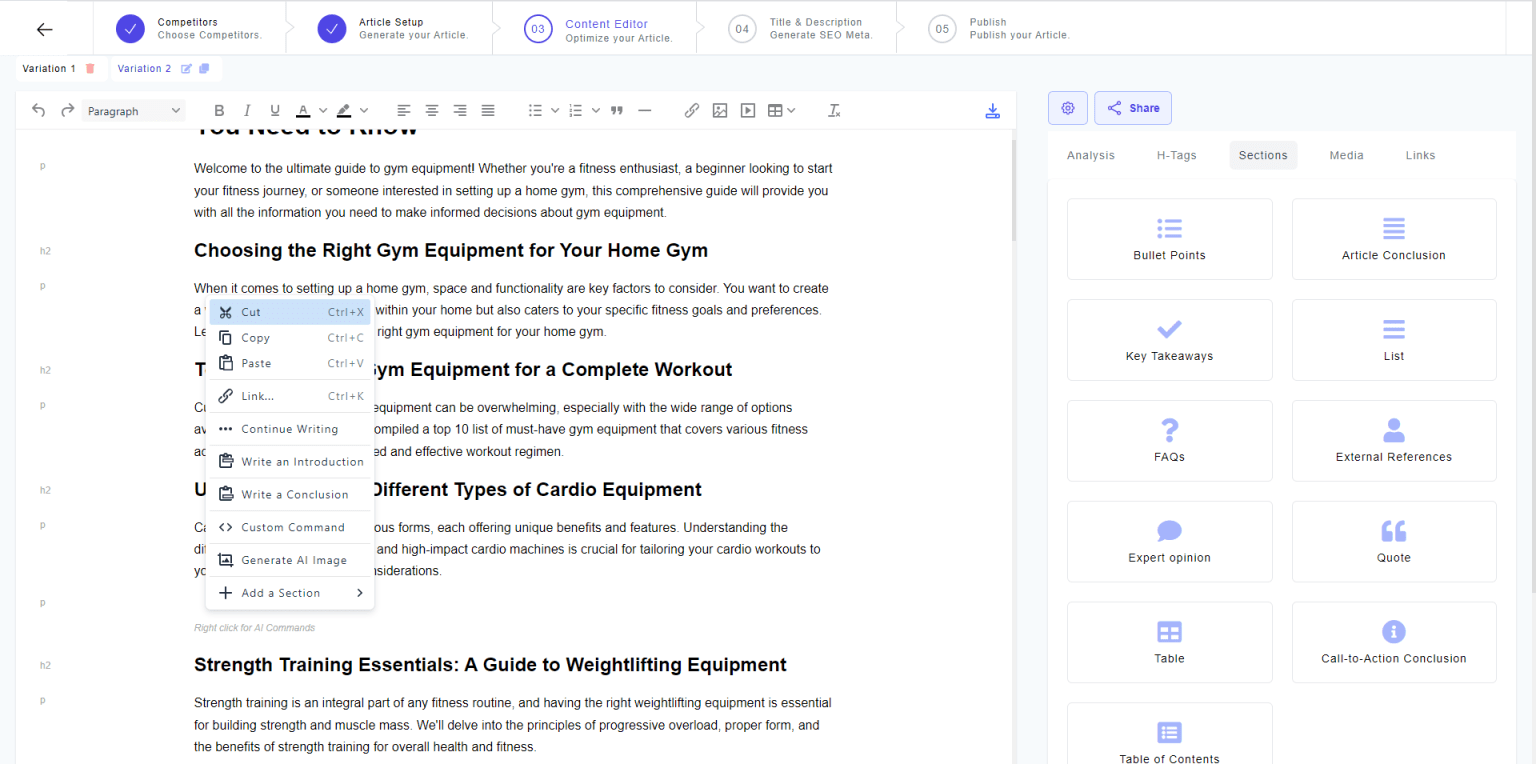Switch to the H-Tags tab
The image size is (1536, 764).
tap(1176, 155)
